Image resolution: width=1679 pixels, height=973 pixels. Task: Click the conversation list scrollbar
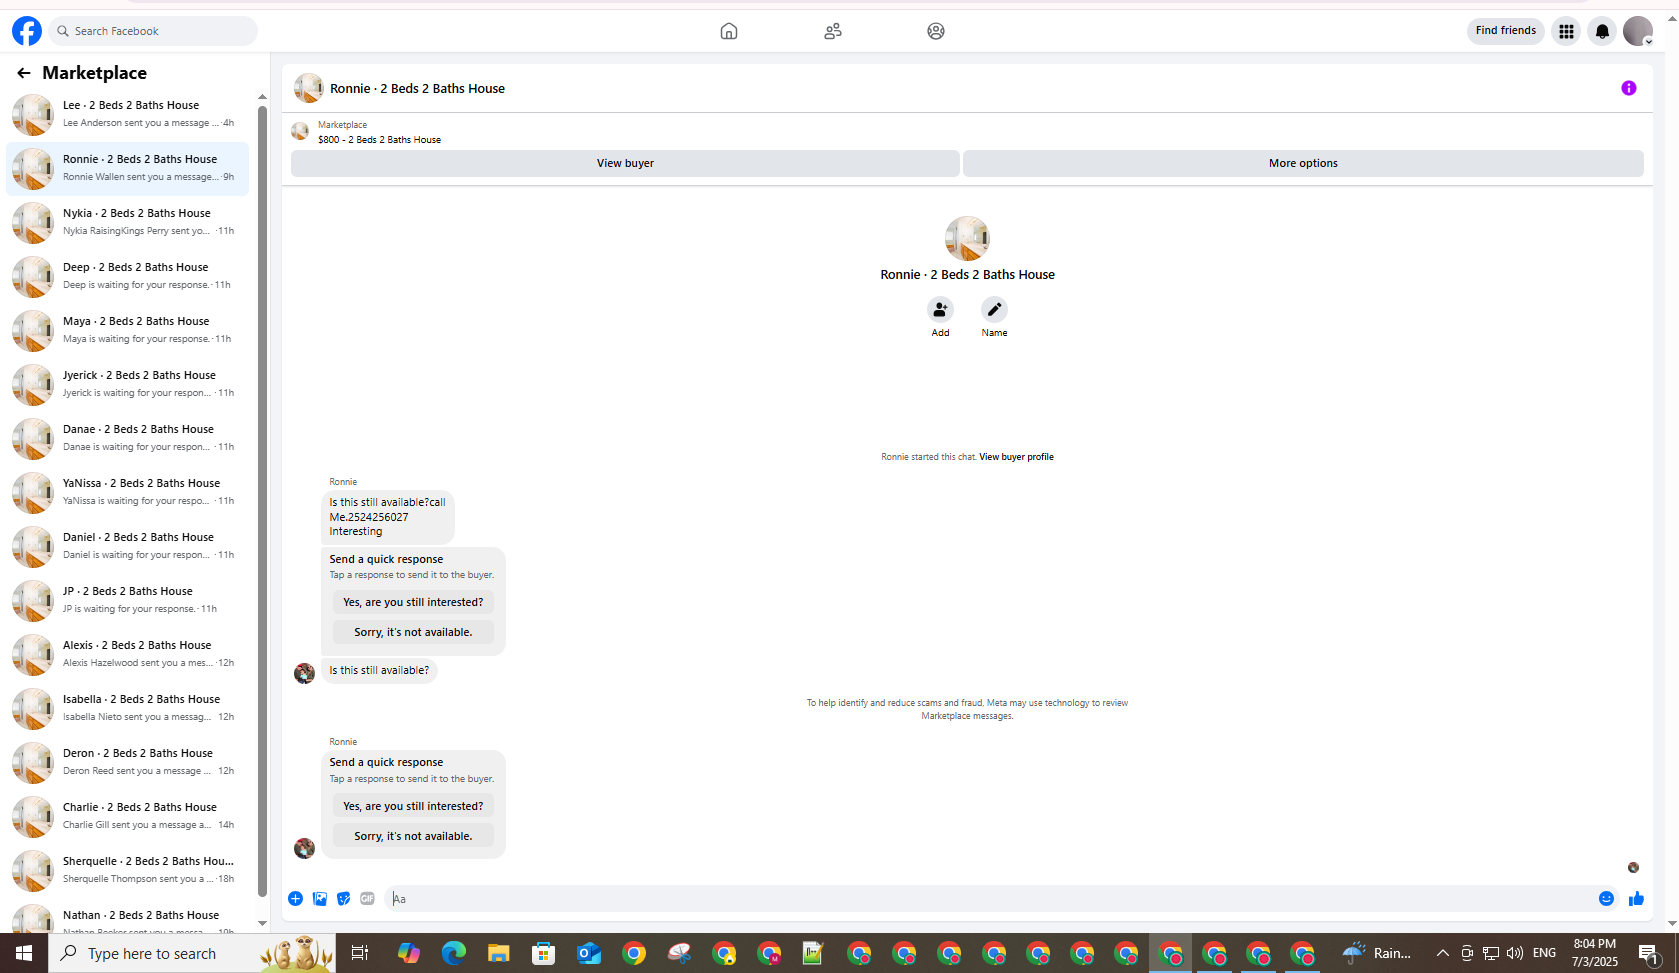pyautogui.click(x=262, y=500)
